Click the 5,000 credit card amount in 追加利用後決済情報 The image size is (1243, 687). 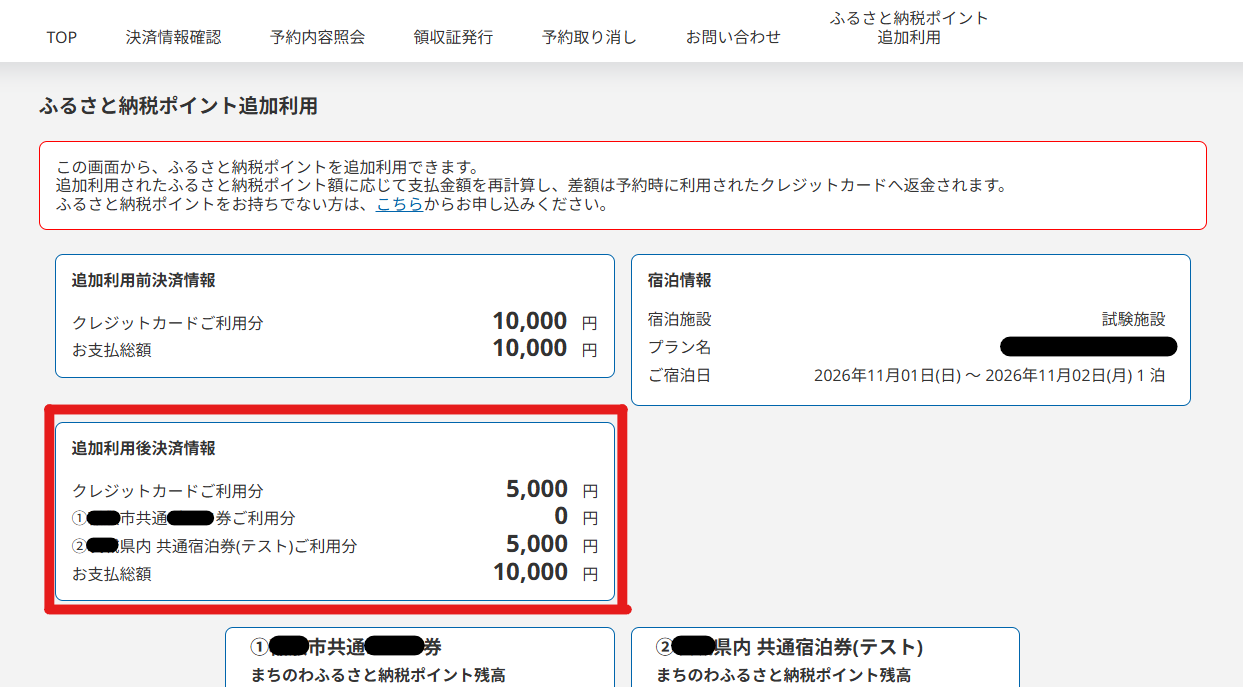[537, 489]
